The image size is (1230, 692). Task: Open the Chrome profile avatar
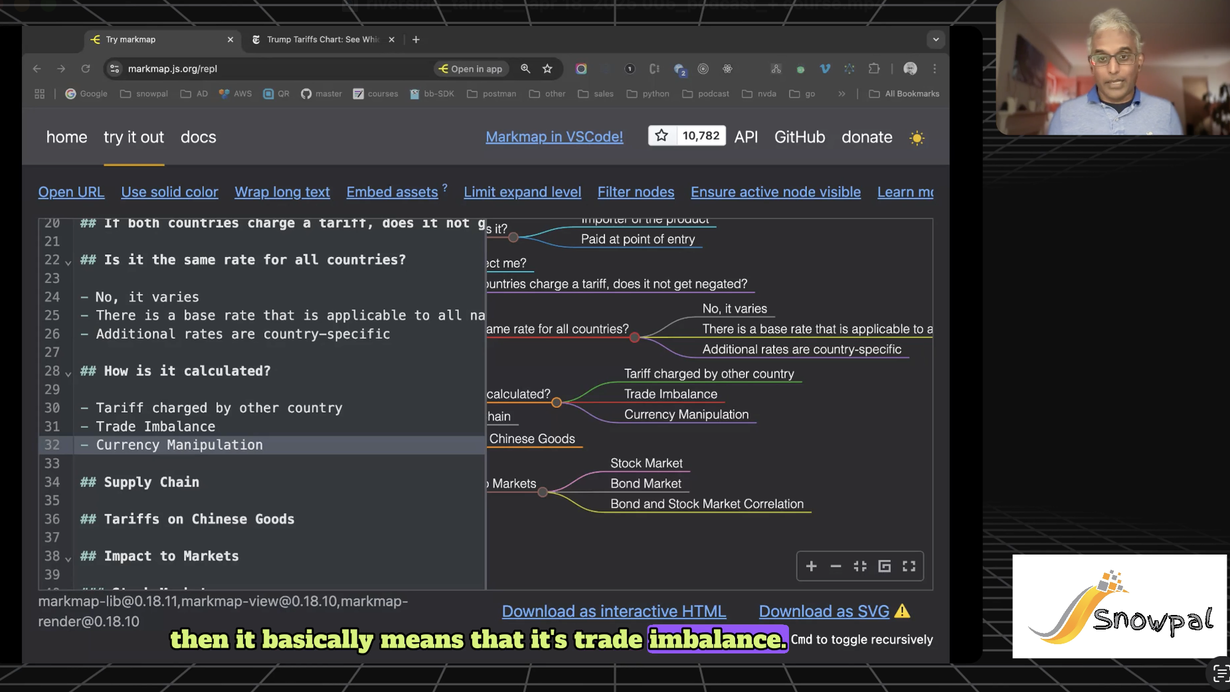pos(910,69)
